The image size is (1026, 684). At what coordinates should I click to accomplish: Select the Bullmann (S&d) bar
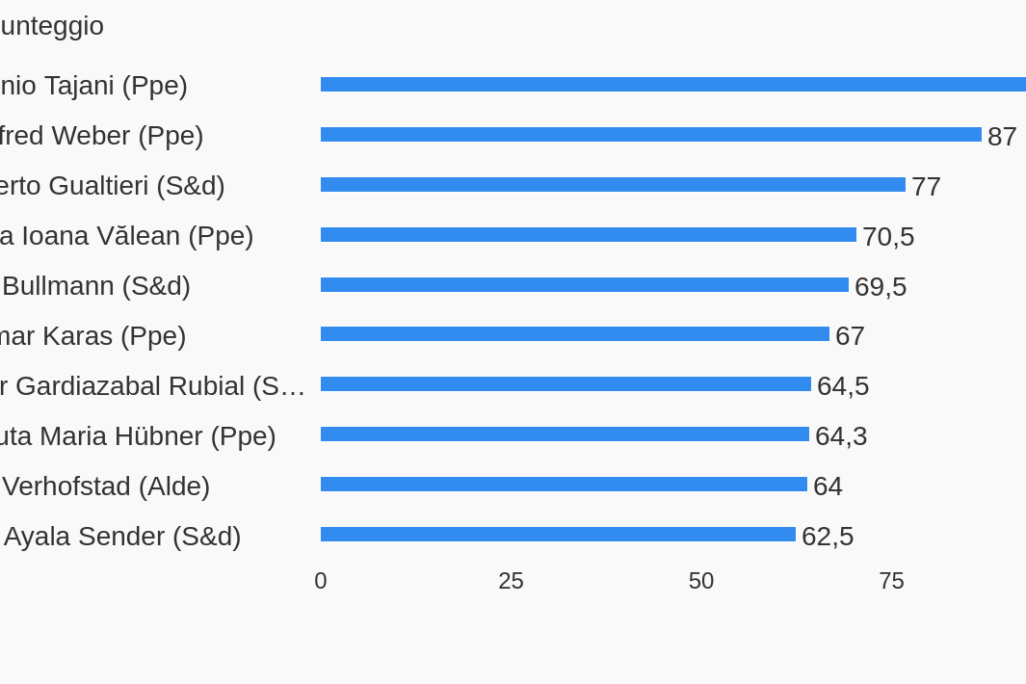(584, 285)
